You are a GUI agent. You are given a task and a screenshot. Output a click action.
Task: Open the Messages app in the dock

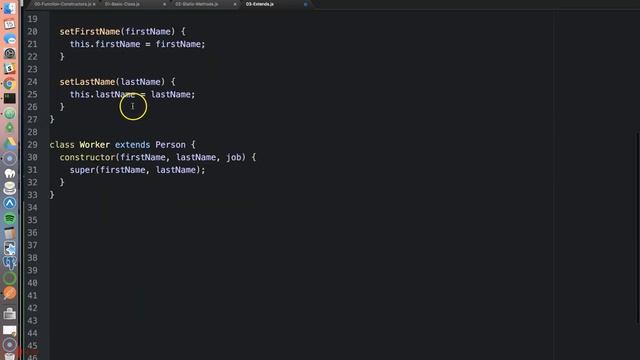coord(9,39)
